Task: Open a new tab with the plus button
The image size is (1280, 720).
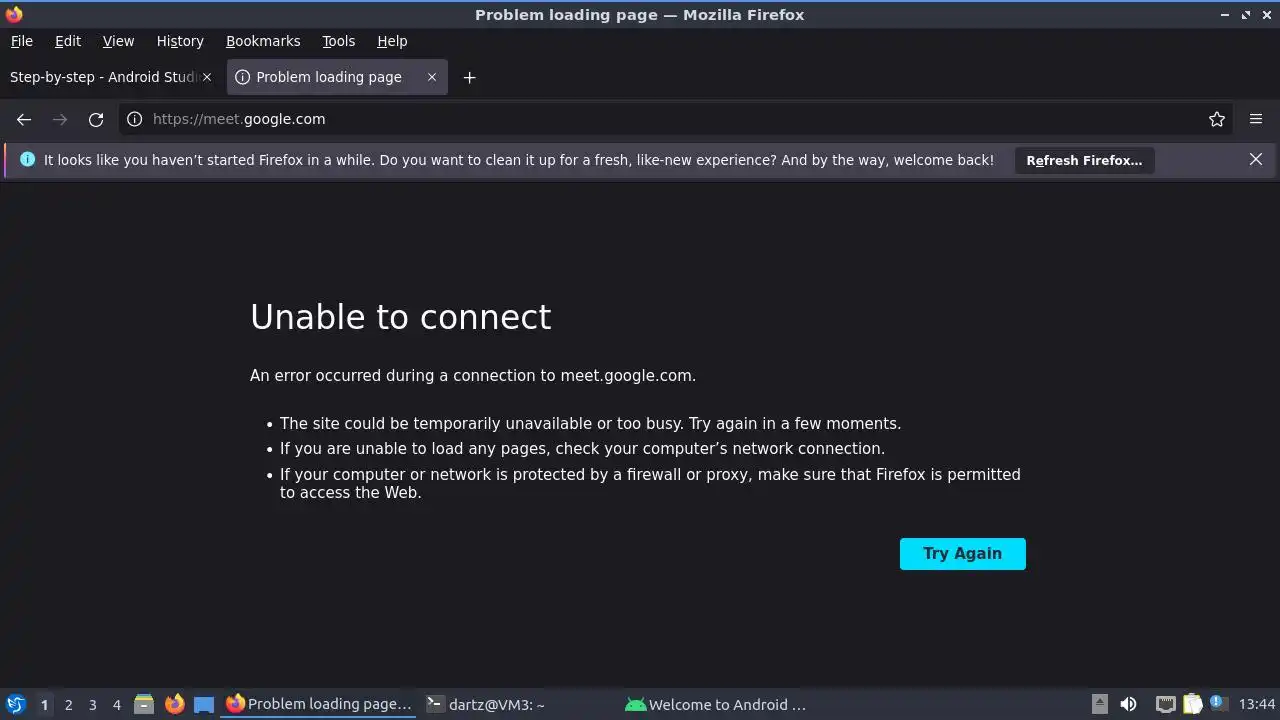Action: tap(469, 77)
